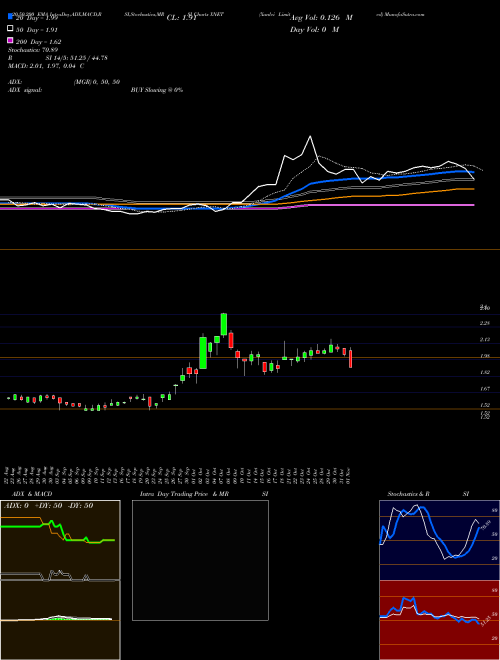The image size is (500, 660).
Task: Click the 'ADX: 0 +DY: 50 -DY: 50' header
Action: [48, 505]
